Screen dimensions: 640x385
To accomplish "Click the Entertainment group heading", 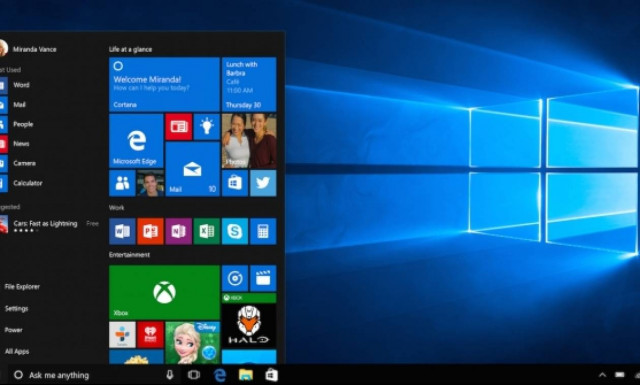I will 129,255.
